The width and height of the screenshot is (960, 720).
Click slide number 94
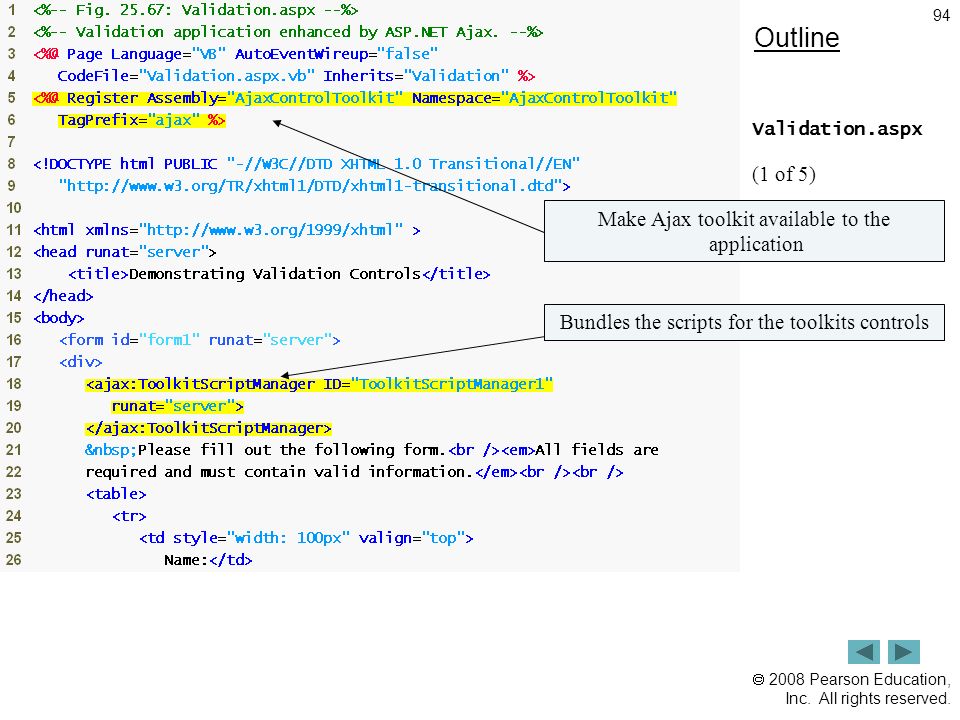(x=941, y=15)
